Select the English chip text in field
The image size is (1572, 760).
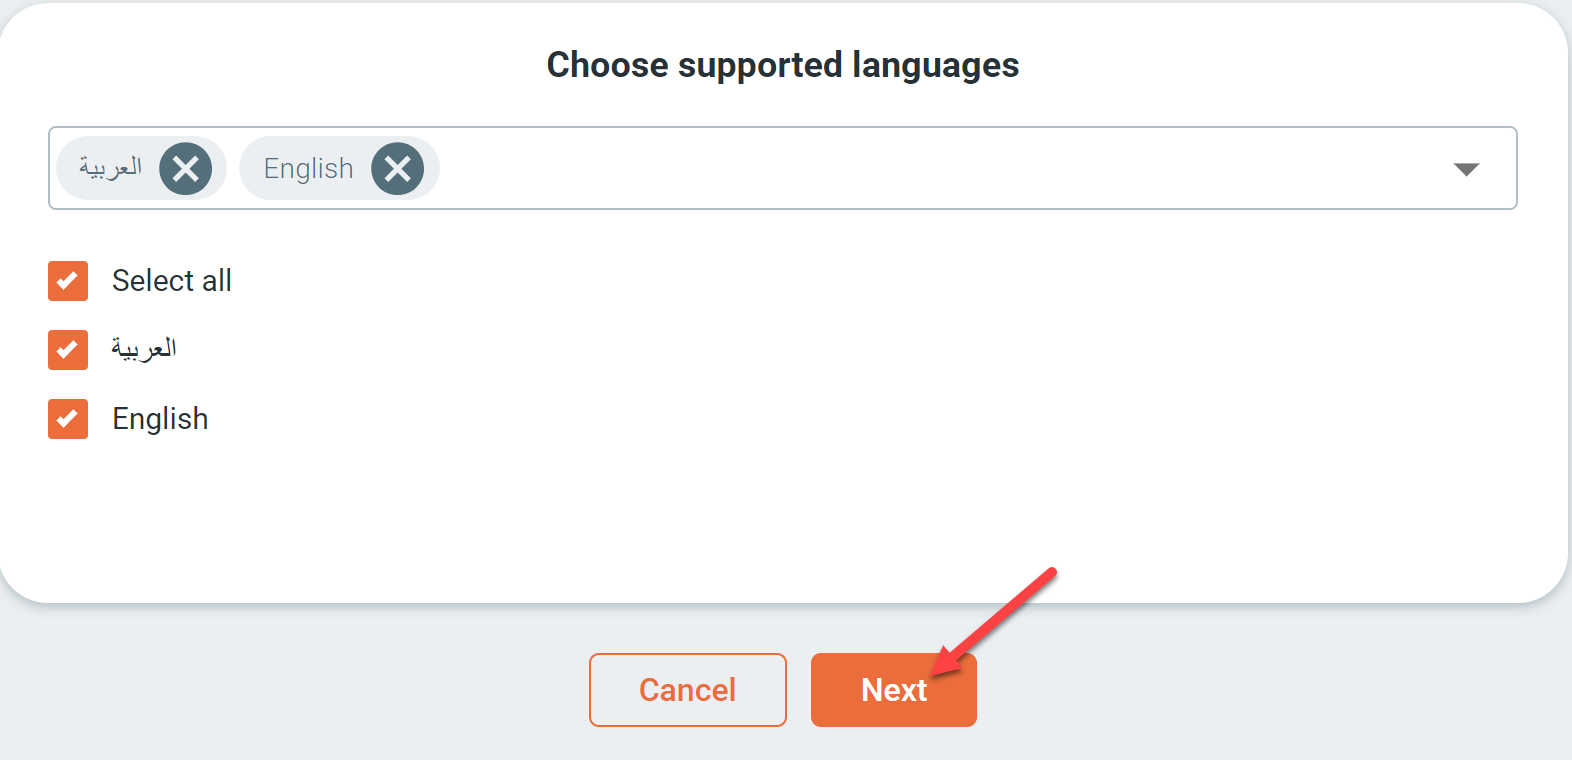click(308, 168)
